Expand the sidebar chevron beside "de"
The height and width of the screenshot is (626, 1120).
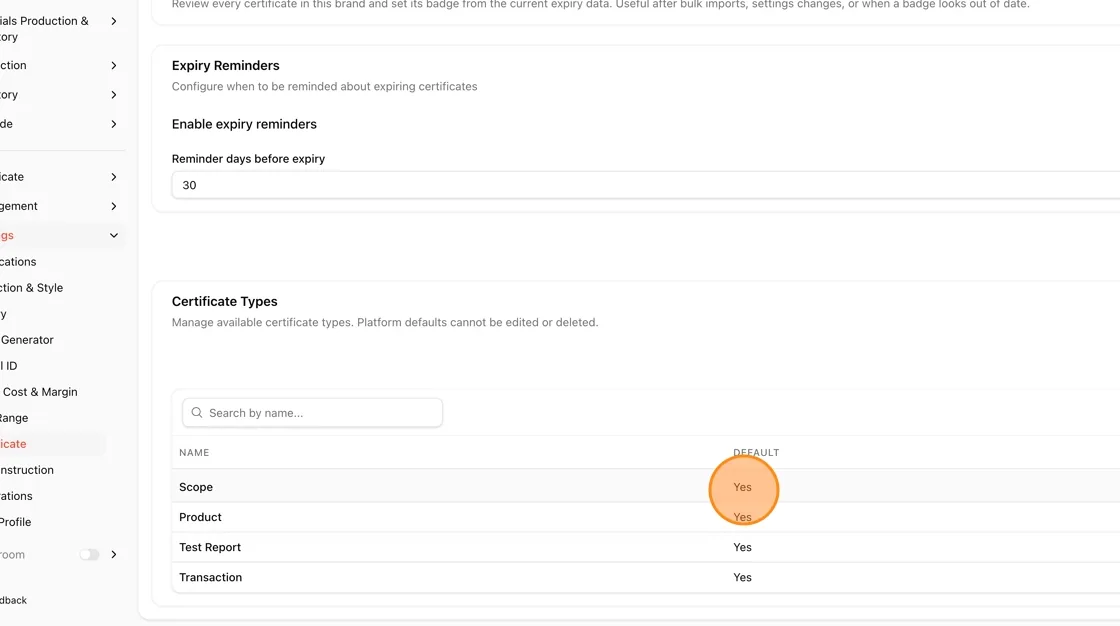[114, 124]
